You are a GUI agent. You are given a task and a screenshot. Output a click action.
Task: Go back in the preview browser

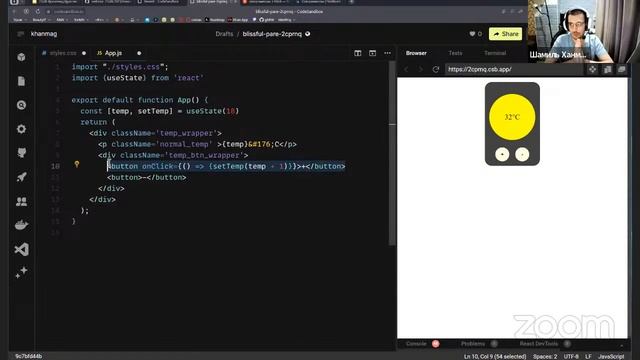coord(406,69)
